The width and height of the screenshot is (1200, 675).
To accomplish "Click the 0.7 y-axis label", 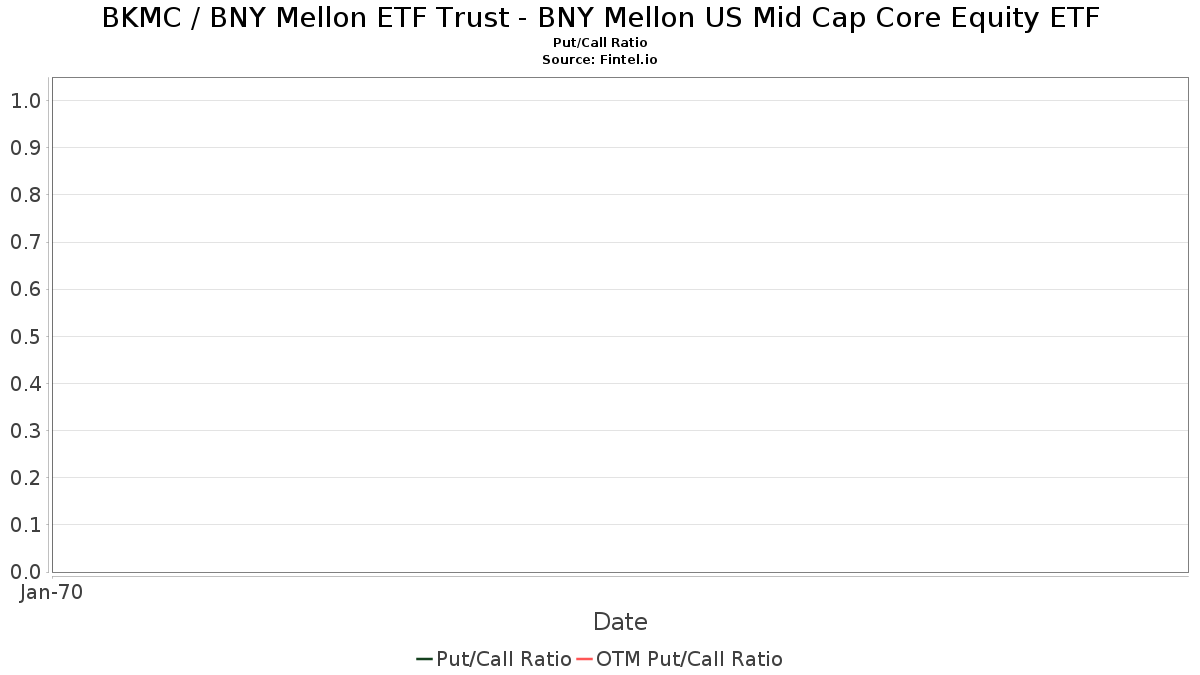I will 25,242.
